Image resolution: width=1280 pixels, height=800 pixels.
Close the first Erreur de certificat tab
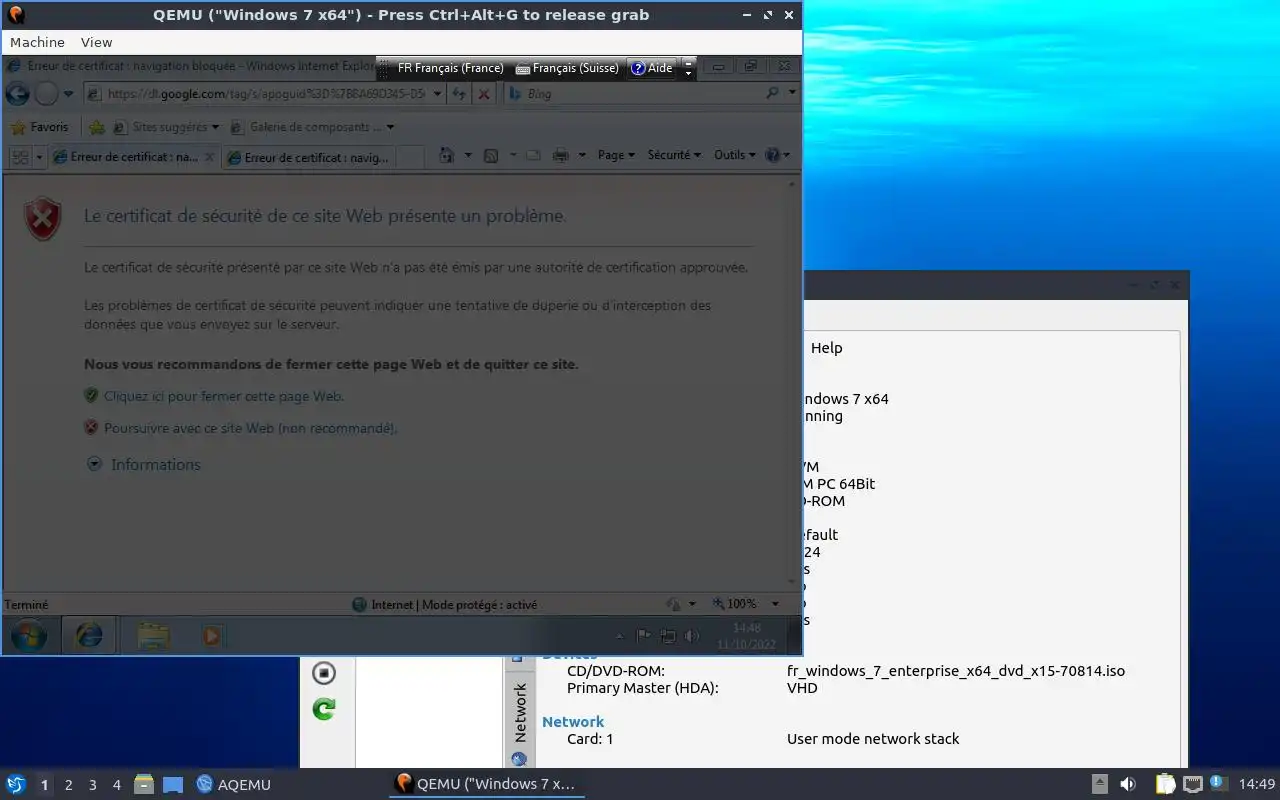tap(209, 157)
